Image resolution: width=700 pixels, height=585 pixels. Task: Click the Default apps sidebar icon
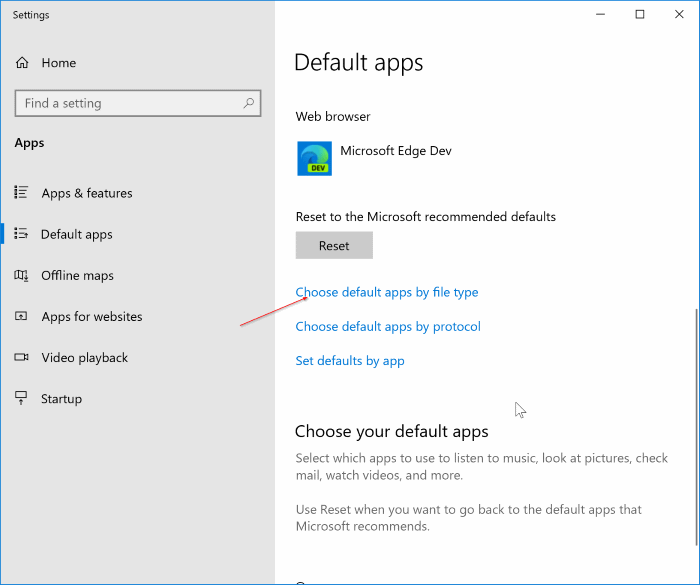point(21,234)
